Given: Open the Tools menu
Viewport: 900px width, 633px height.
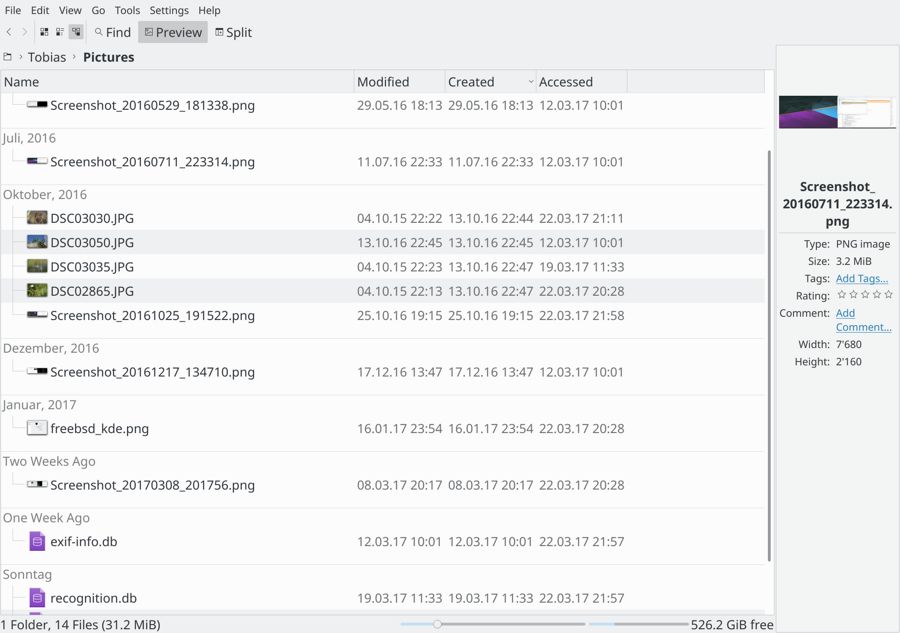Looking at the screenshot, I should pyautogui.click(x=127, y=10).
